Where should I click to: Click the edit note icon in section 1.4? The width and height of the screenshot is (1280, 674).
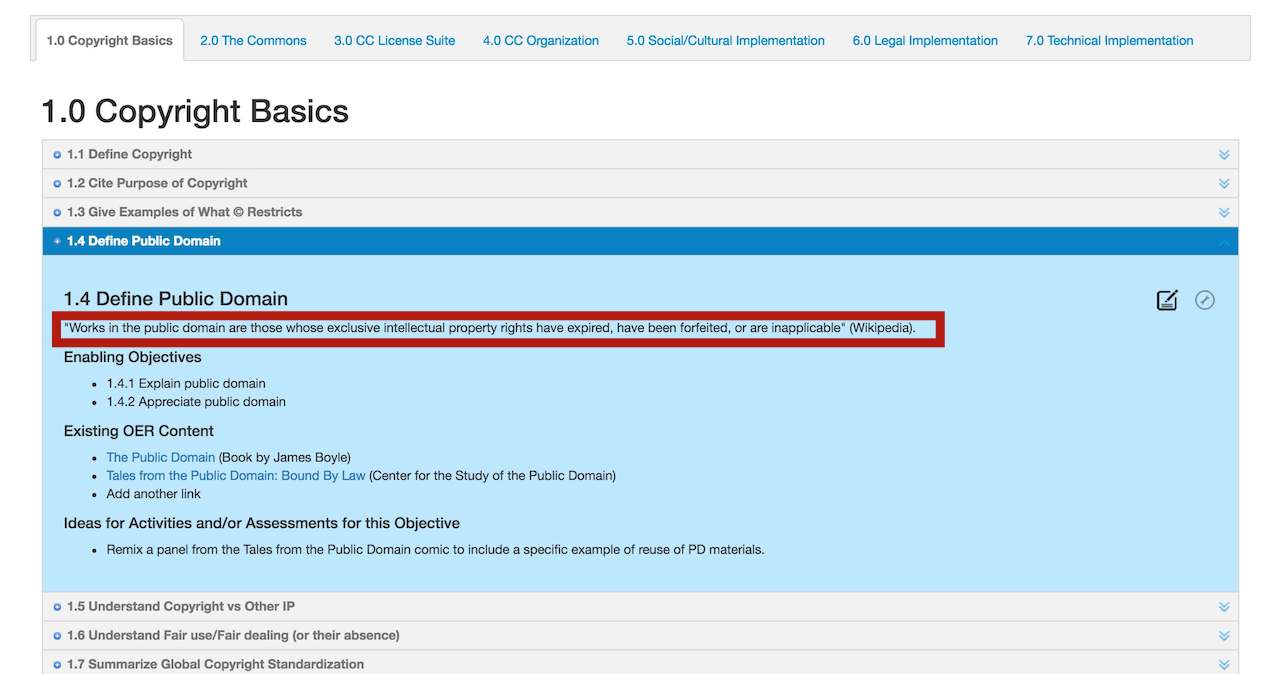(1166, 300)
